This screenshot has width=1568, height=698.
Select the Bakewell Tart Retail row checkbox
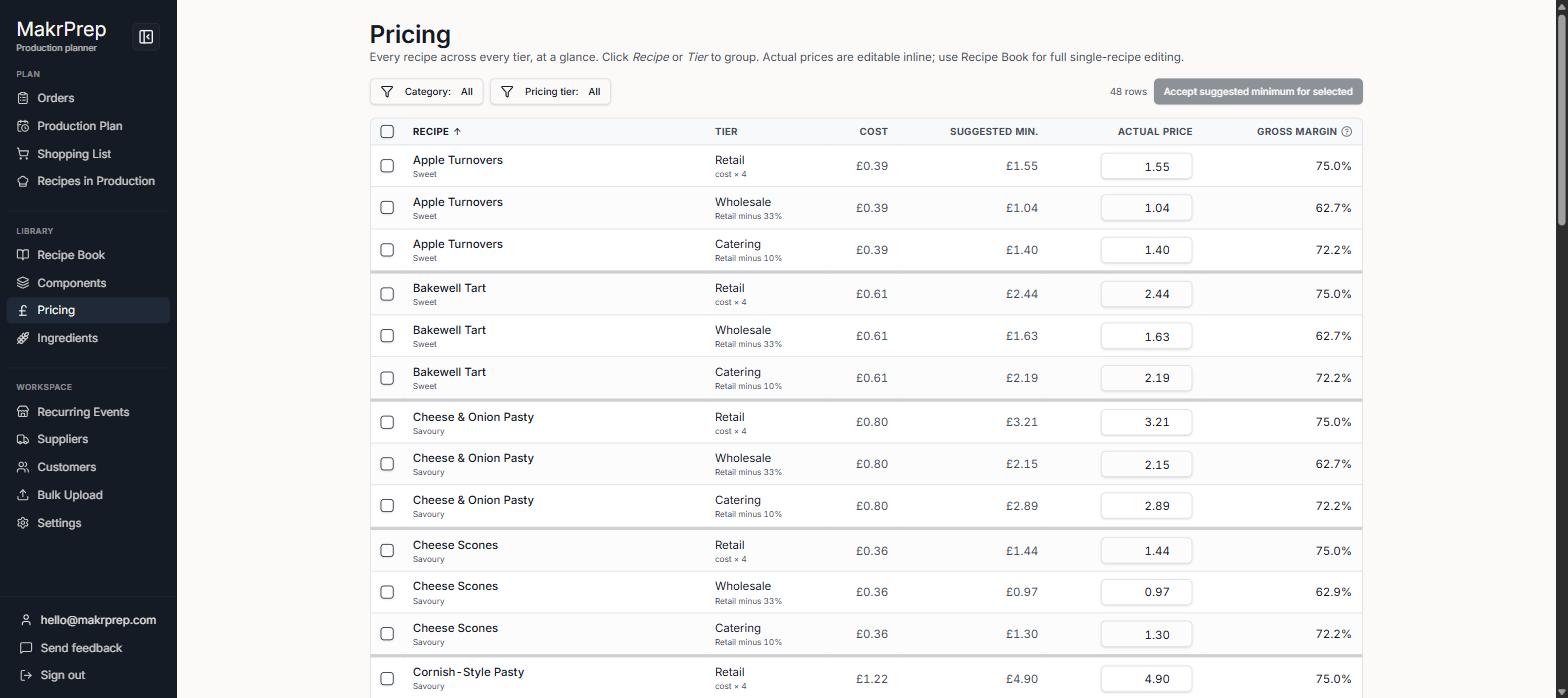click(x=387, y=294)
